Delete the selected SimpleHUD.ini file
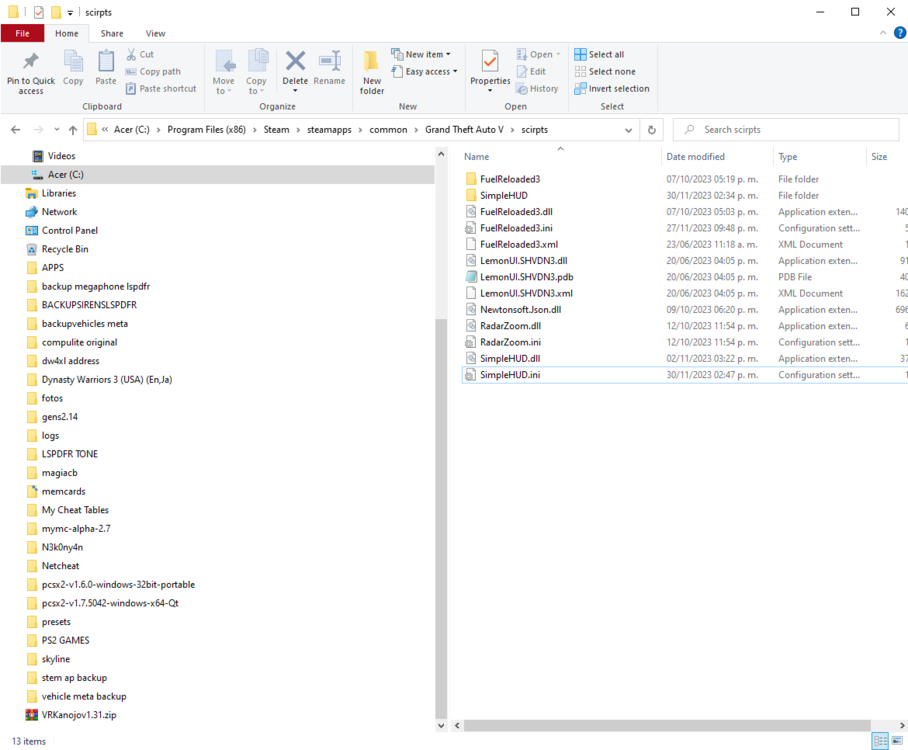This screenshot has width=908, height=750. click(x=295, y=70)
